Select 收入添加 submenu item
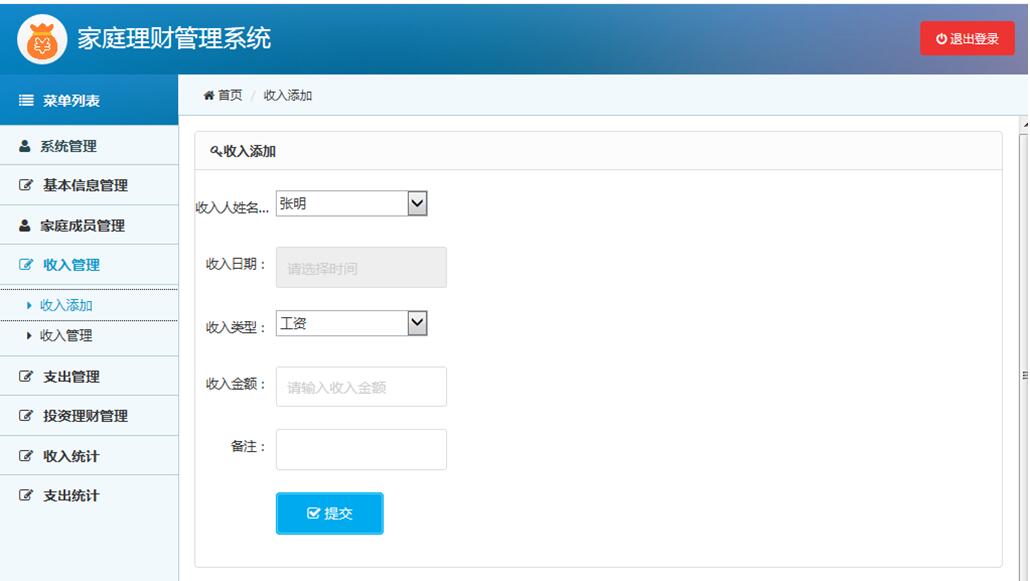Screen dimensions: 1030x581 [66, 306]
